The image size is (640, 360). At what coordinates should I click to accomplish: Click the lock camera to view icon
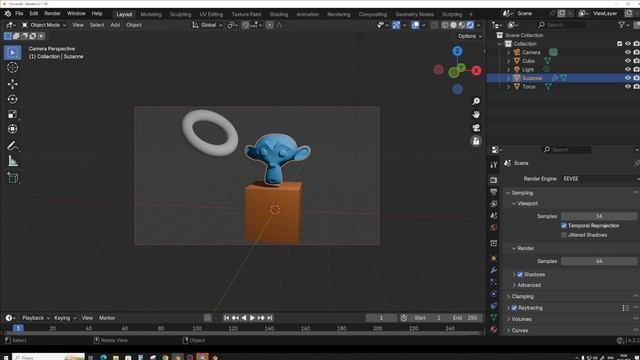[x=476, y=141]
